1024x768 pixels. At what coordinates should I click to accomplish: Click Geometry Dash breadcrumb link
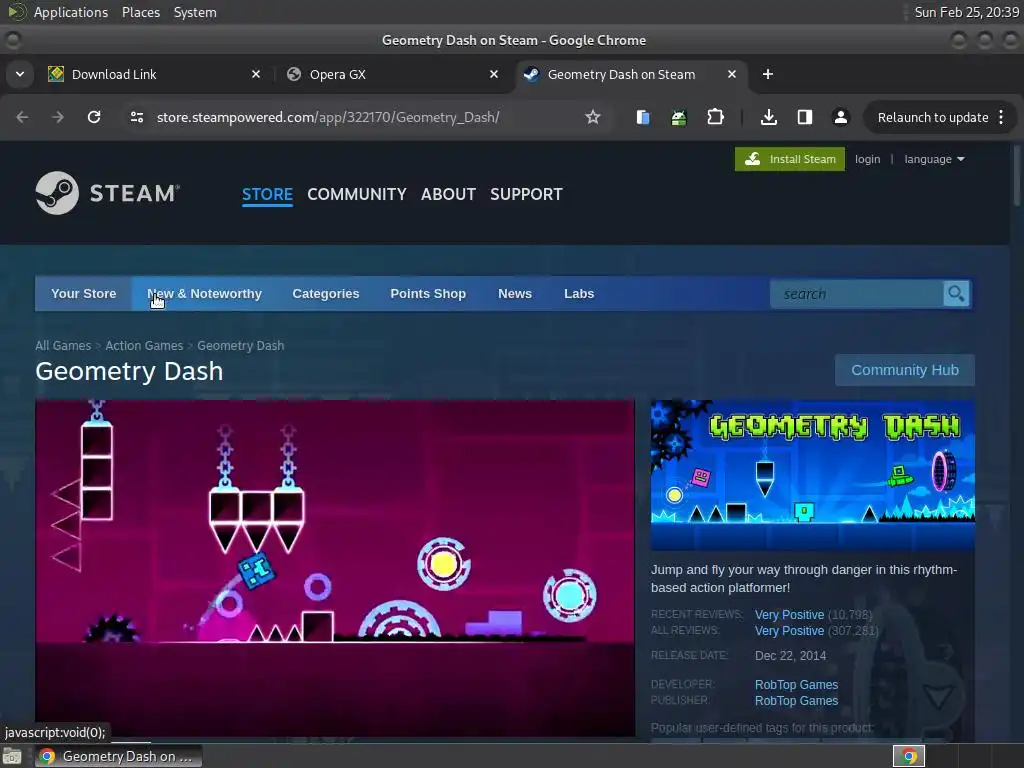(240, 345)
